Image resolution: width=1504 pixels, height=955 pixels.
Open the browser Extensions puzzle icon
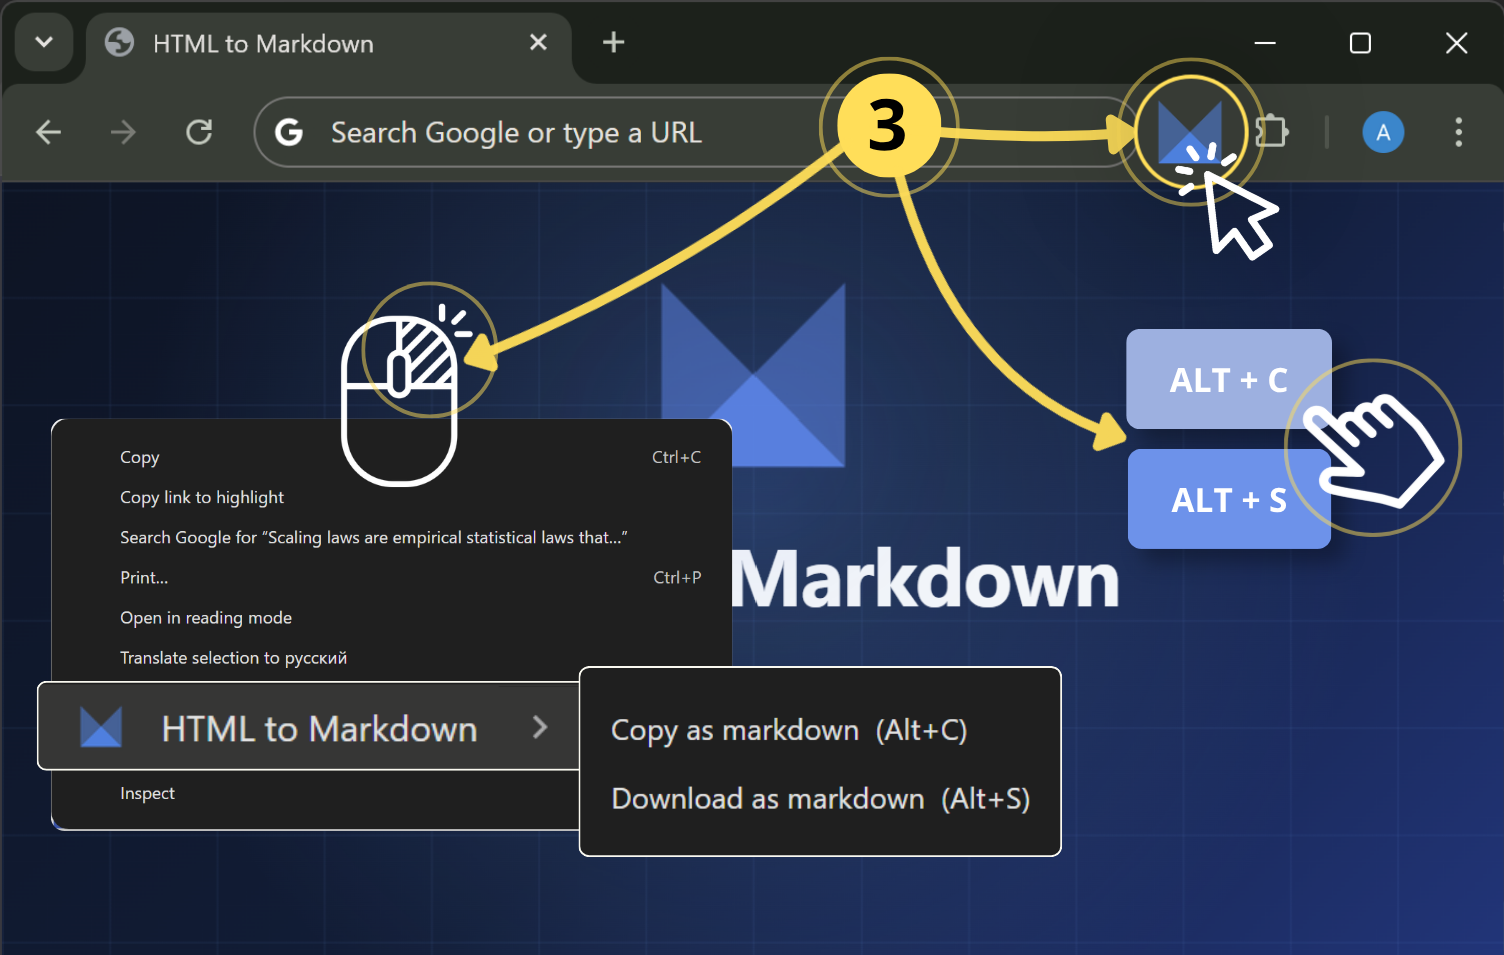pyautogui.click(x=1271, y=132)
